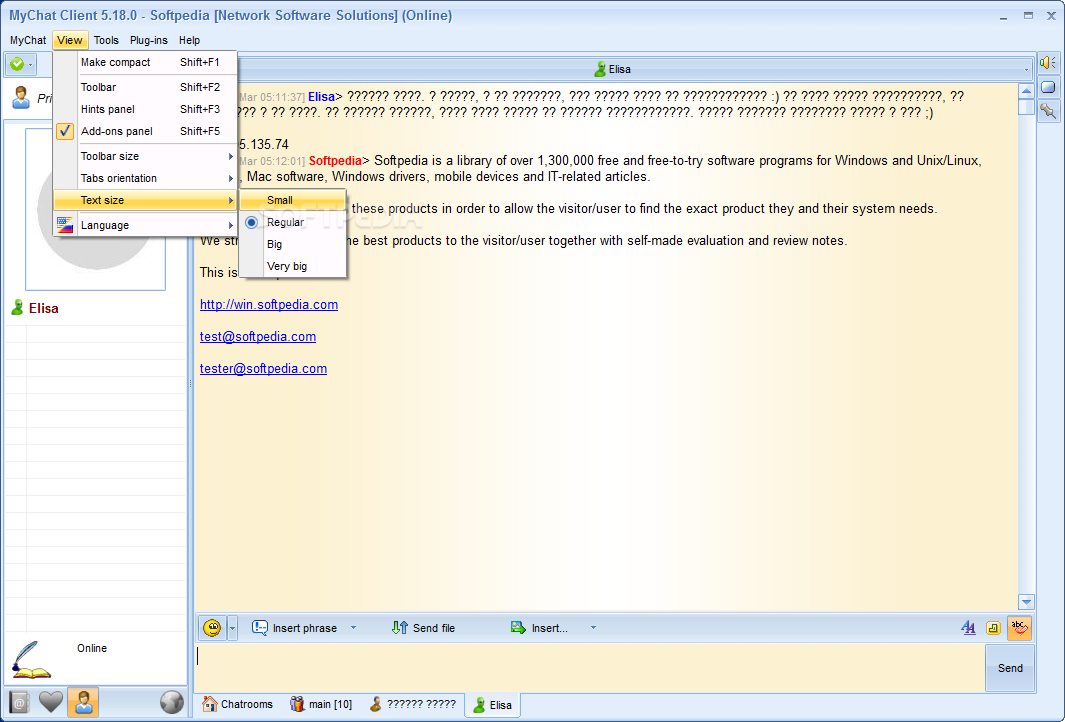Screen dimensions: 1065x722
Task: Expand Text size submenu item
Action: [145, 200]
